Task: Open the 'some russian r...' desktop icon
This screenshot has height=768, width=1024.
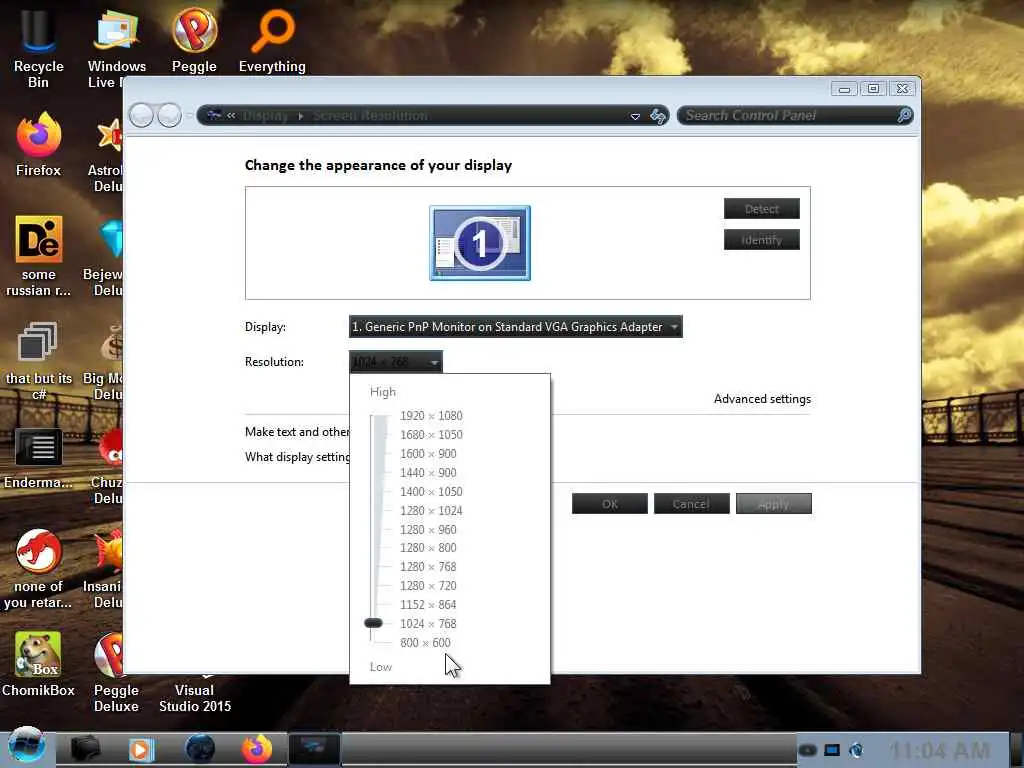Action: point(38,257)
